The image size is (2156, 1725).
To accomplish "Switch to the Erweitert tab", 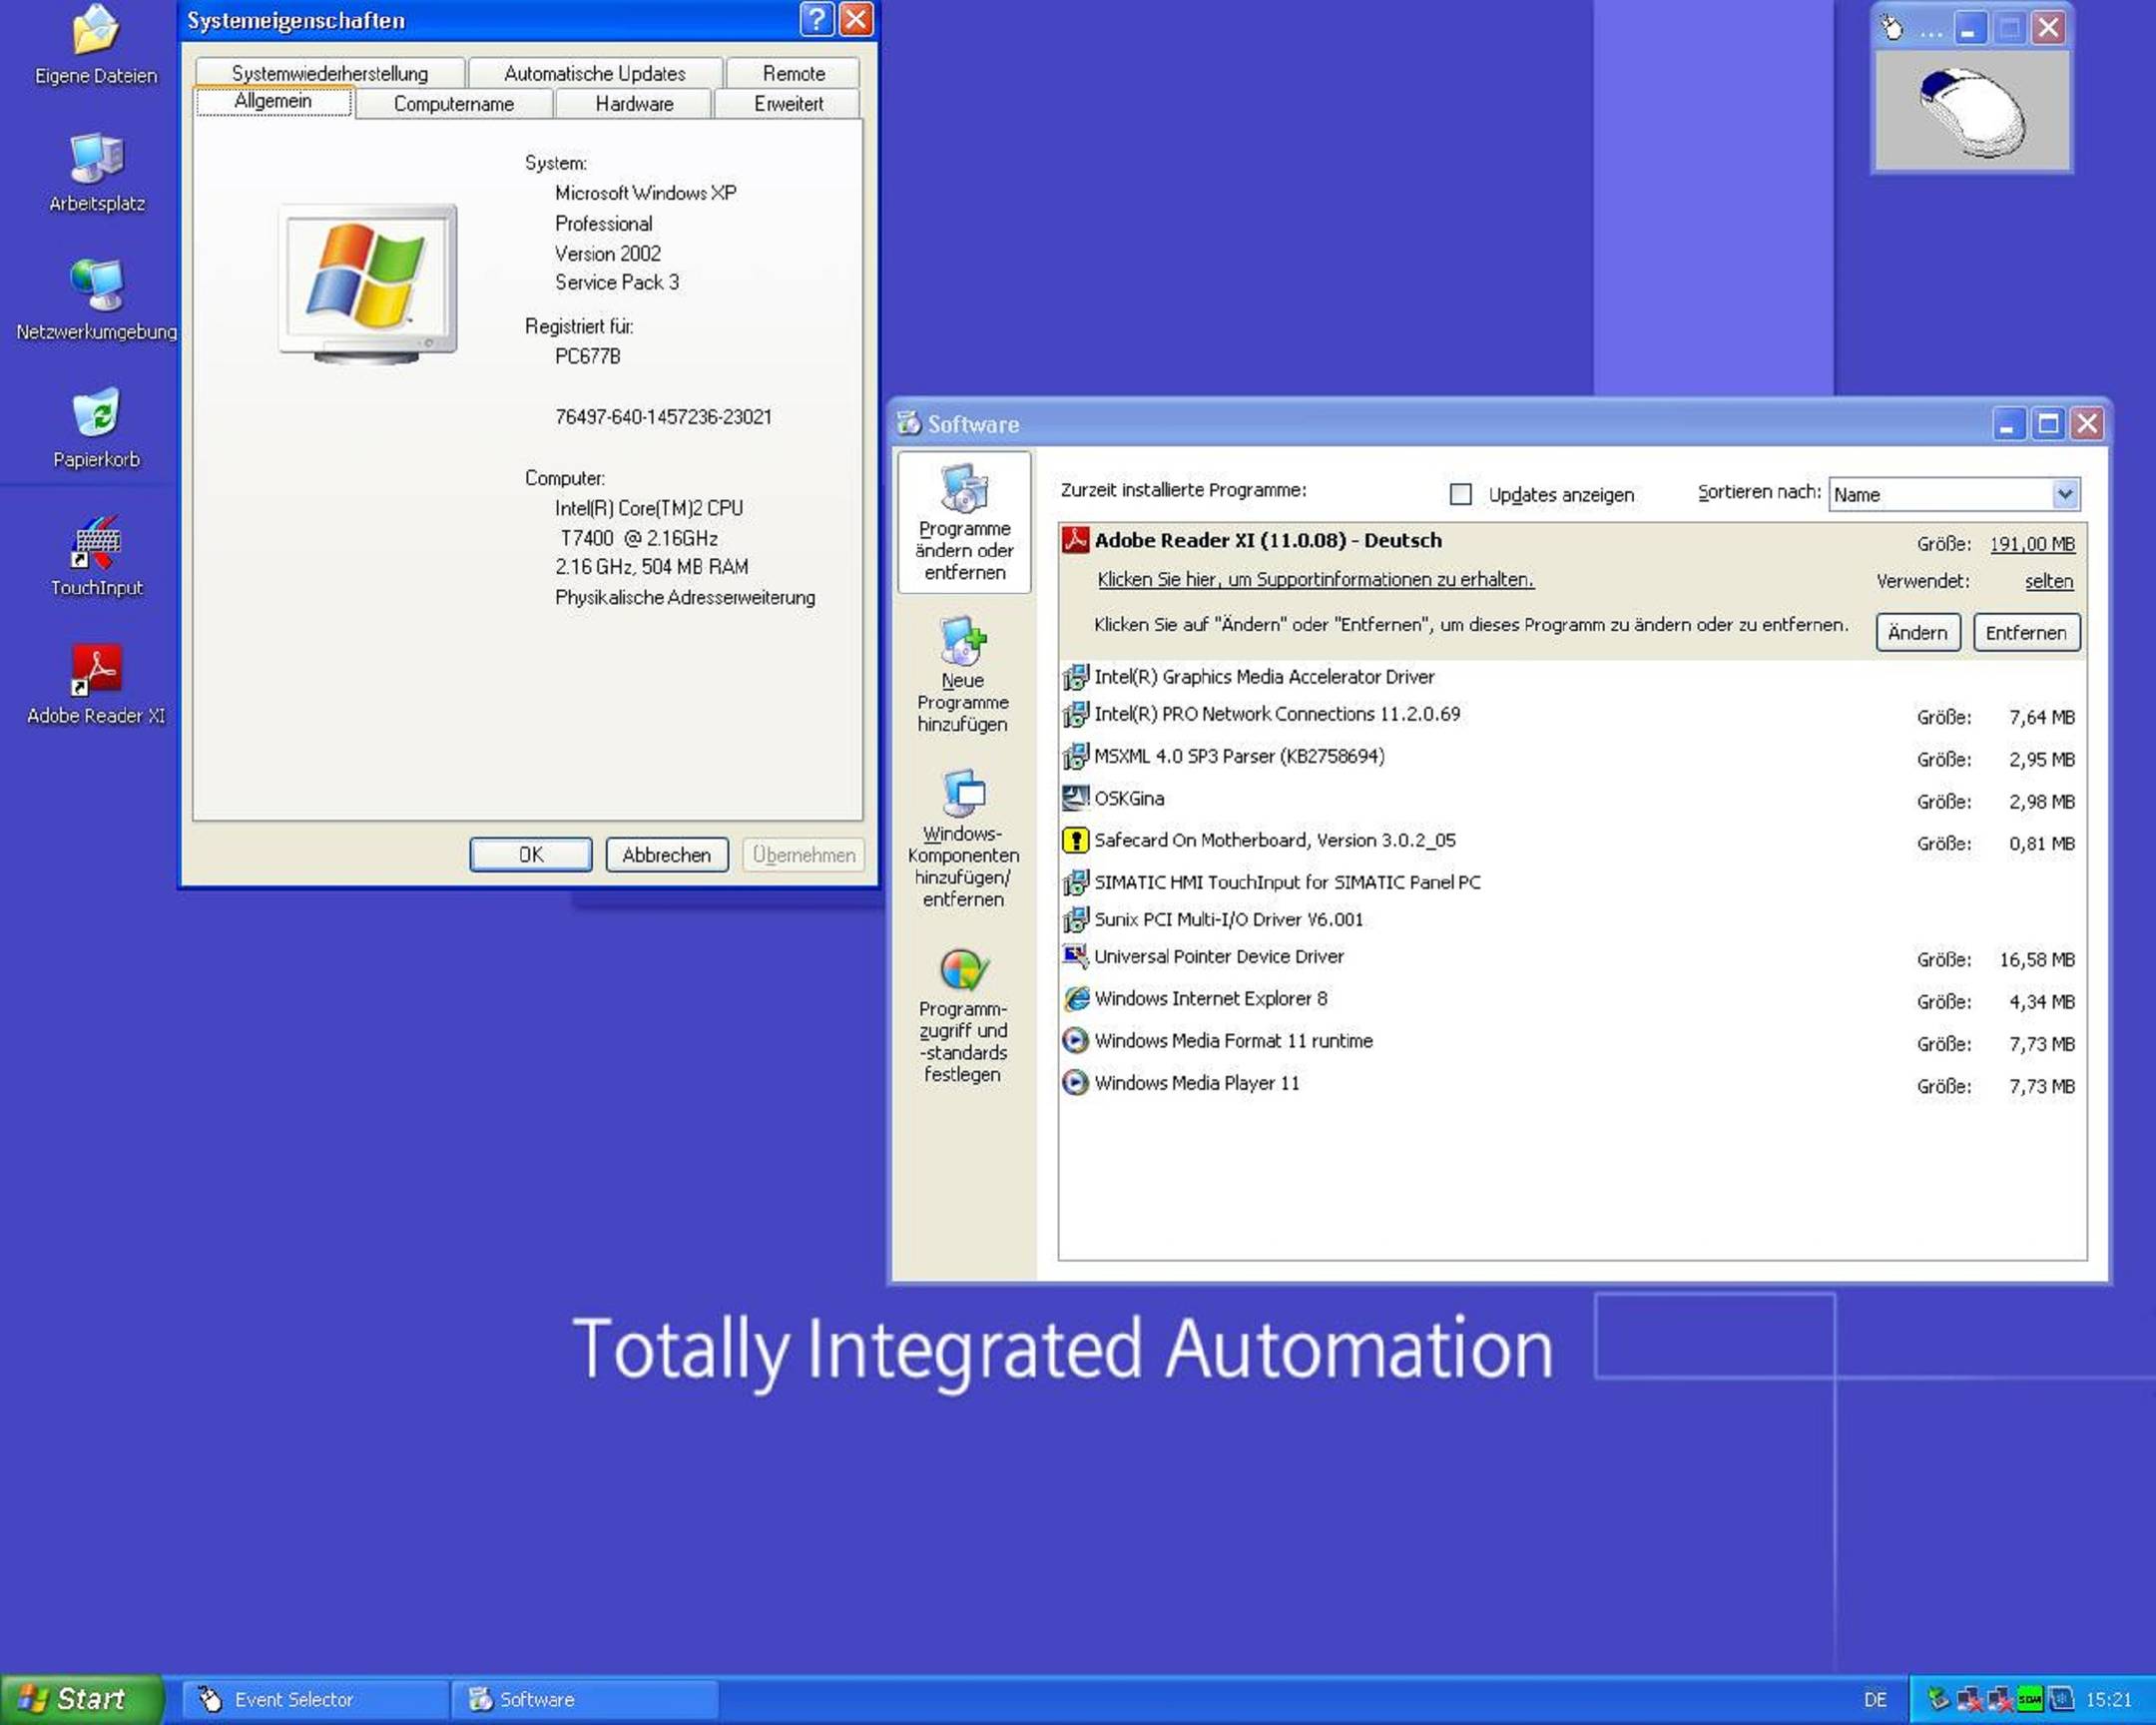I will coord(788,104).
